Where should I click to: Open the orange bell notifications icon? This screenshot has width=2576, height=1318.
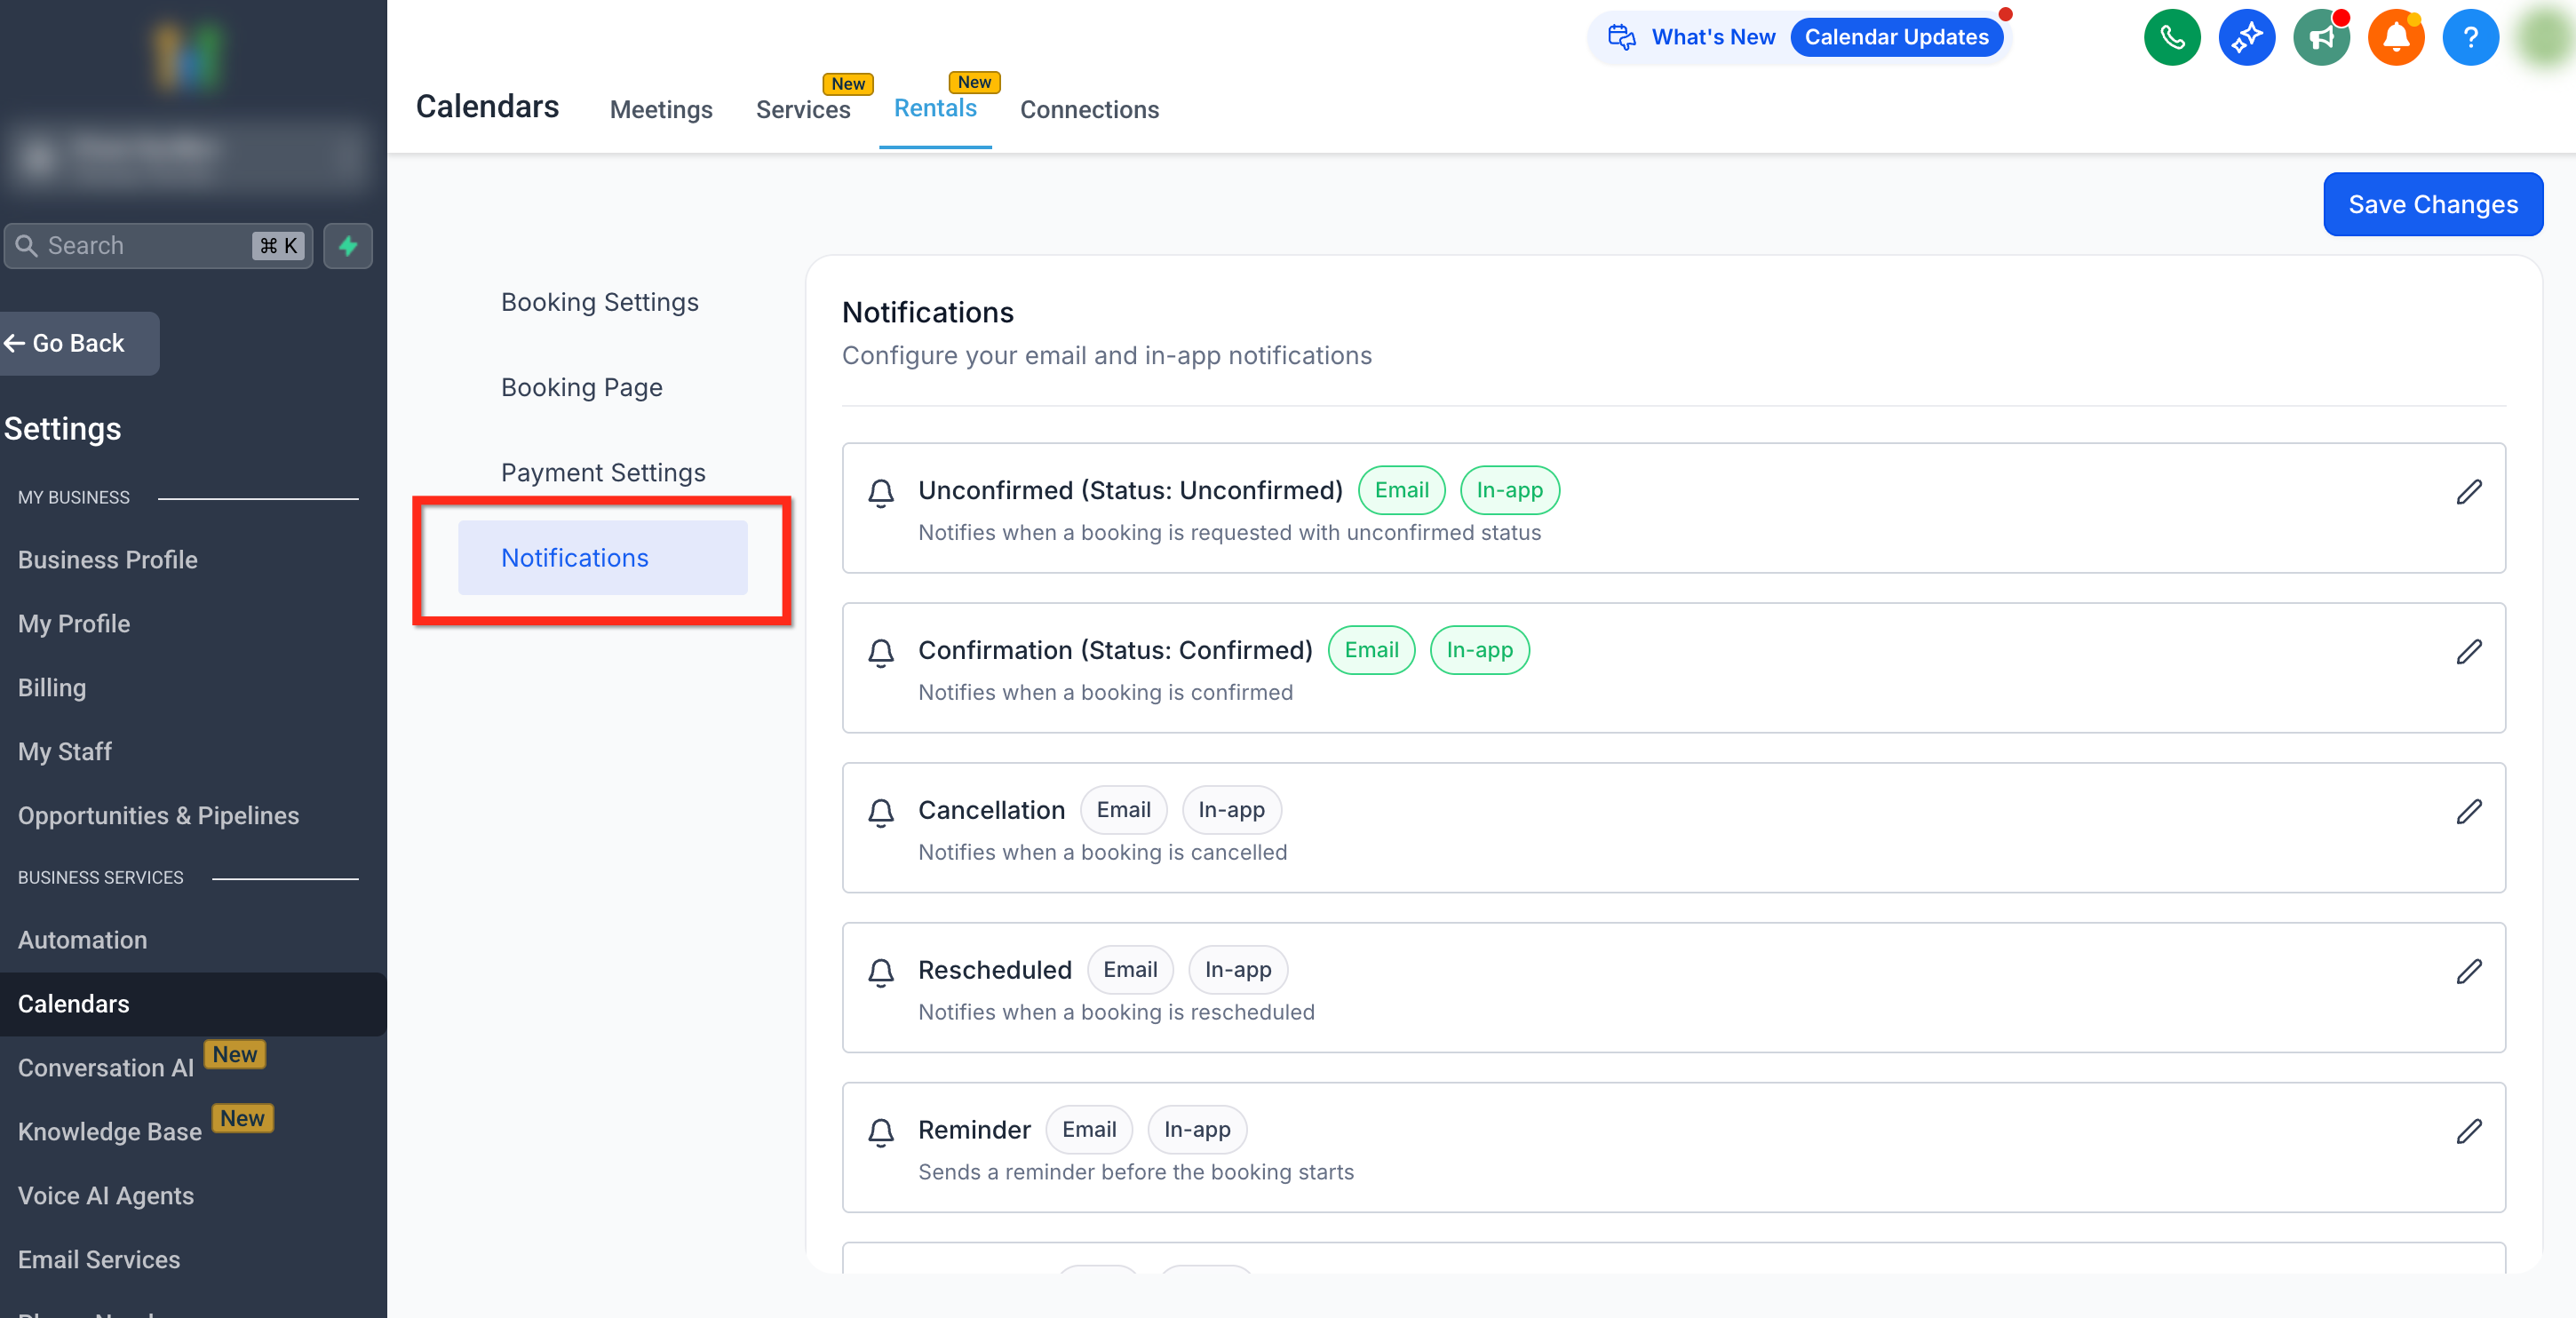pos(2395,38)
